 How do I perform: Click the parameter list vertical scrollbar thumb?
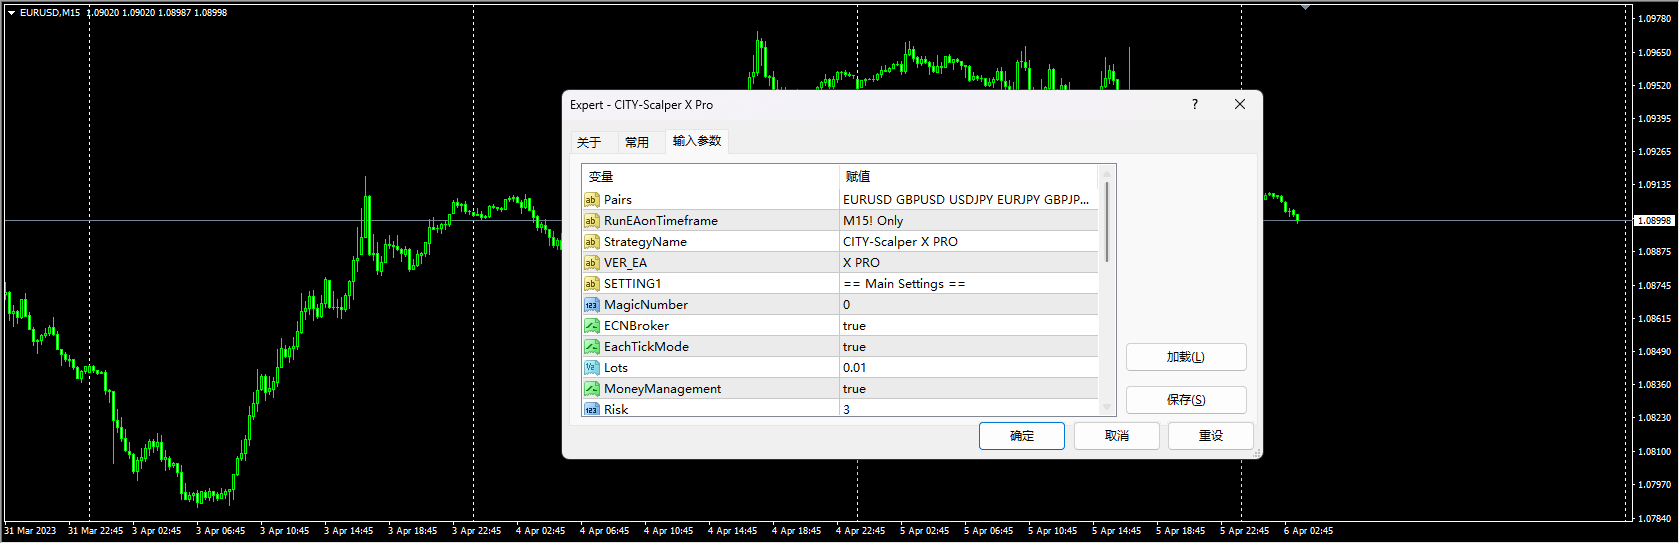pyautogui.click(x=1106, y=222)
